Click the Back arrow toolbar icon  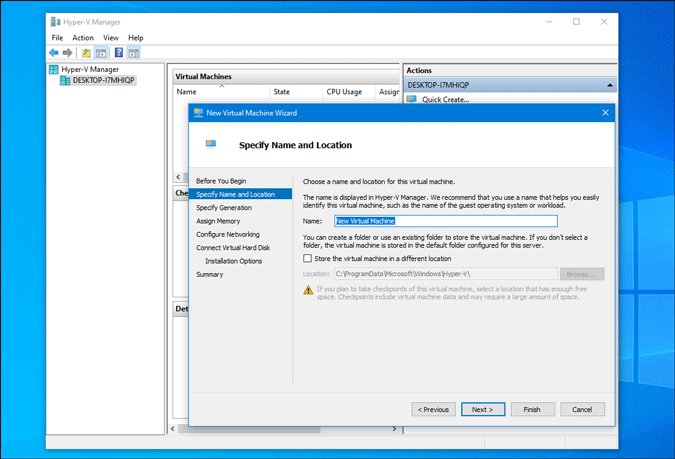(x=54, y=53)
